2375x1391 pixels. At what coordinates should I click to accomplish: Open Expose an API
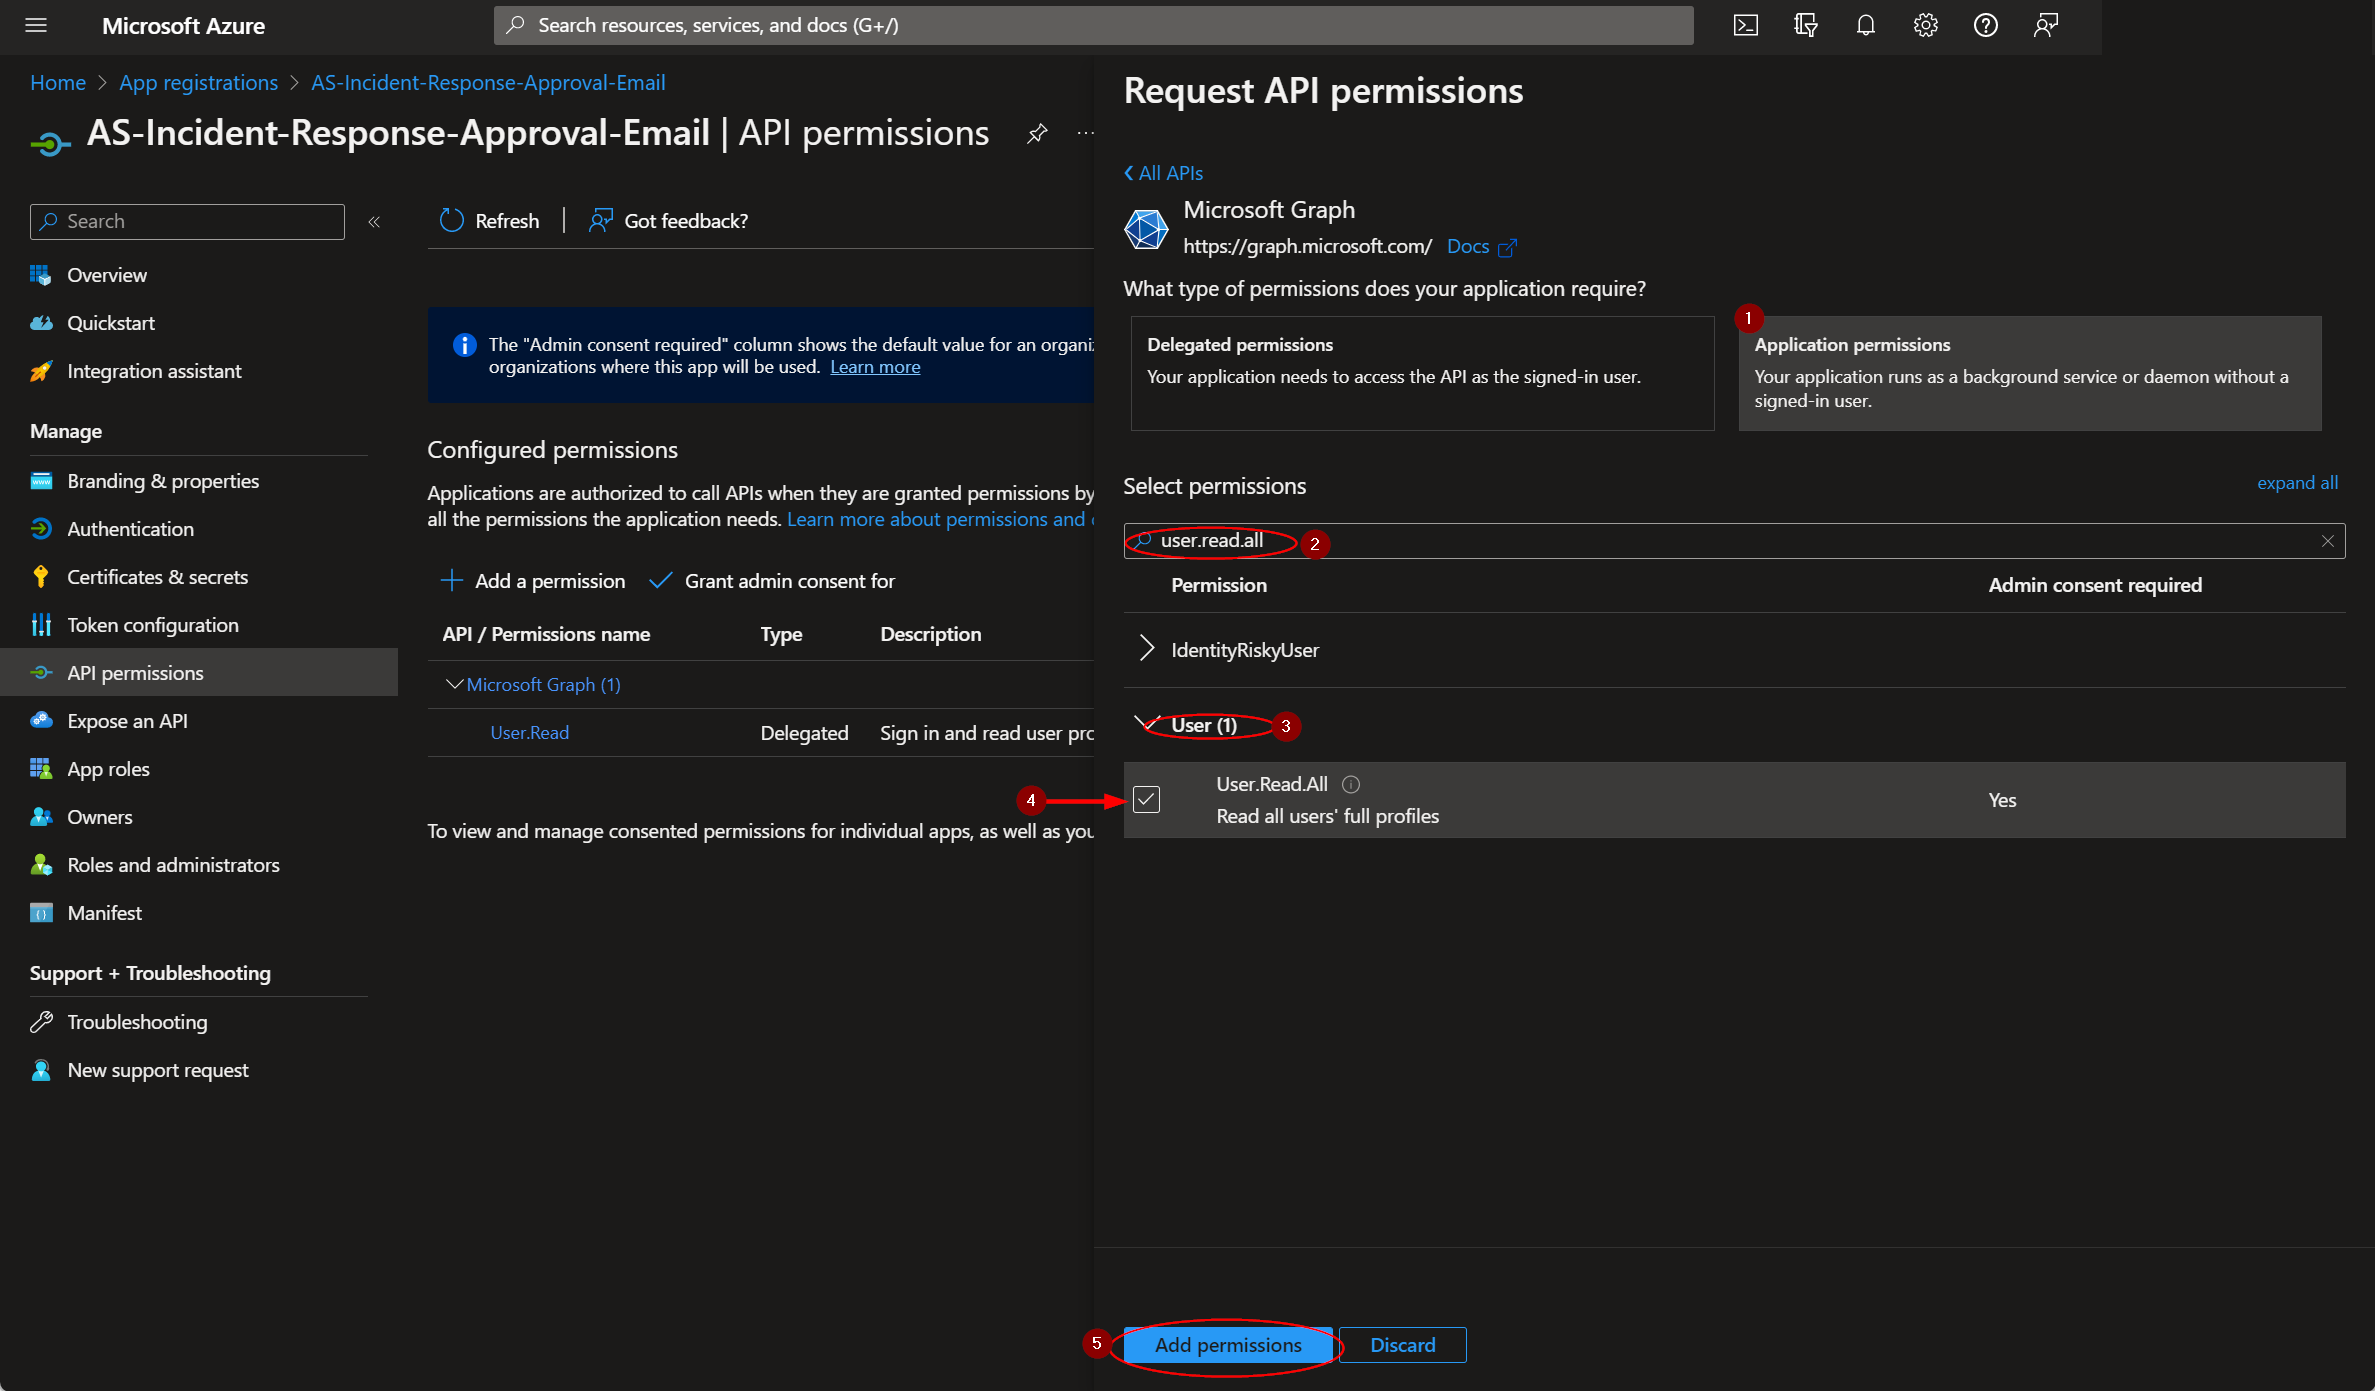click(x=127, y=721)
